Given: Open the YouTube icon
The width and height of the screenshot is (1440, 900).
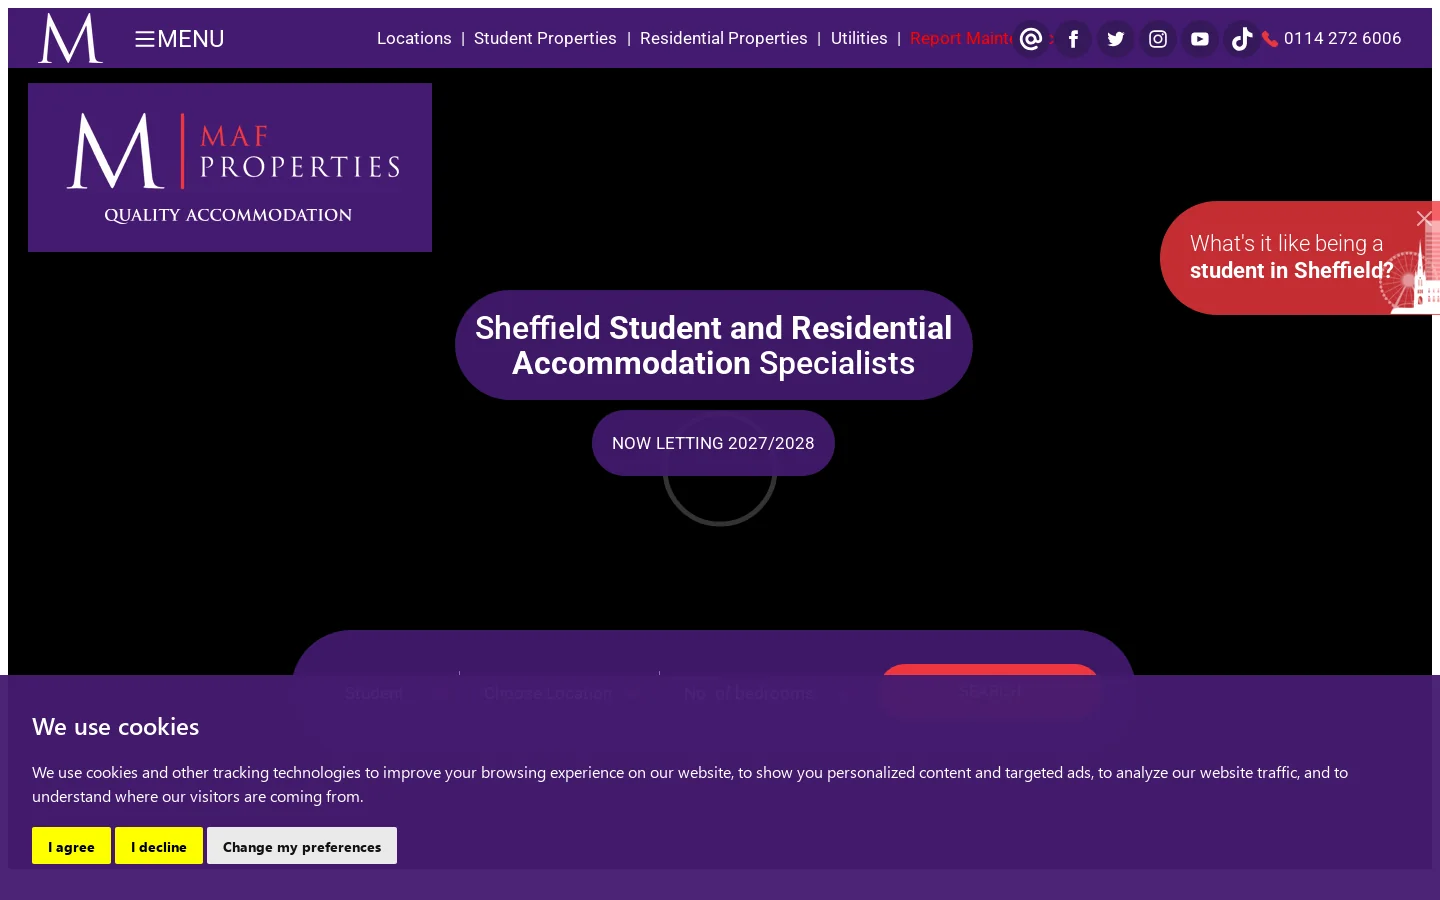Looking at the screenshot, I should pyautogui.click(x=1200, y=39).
